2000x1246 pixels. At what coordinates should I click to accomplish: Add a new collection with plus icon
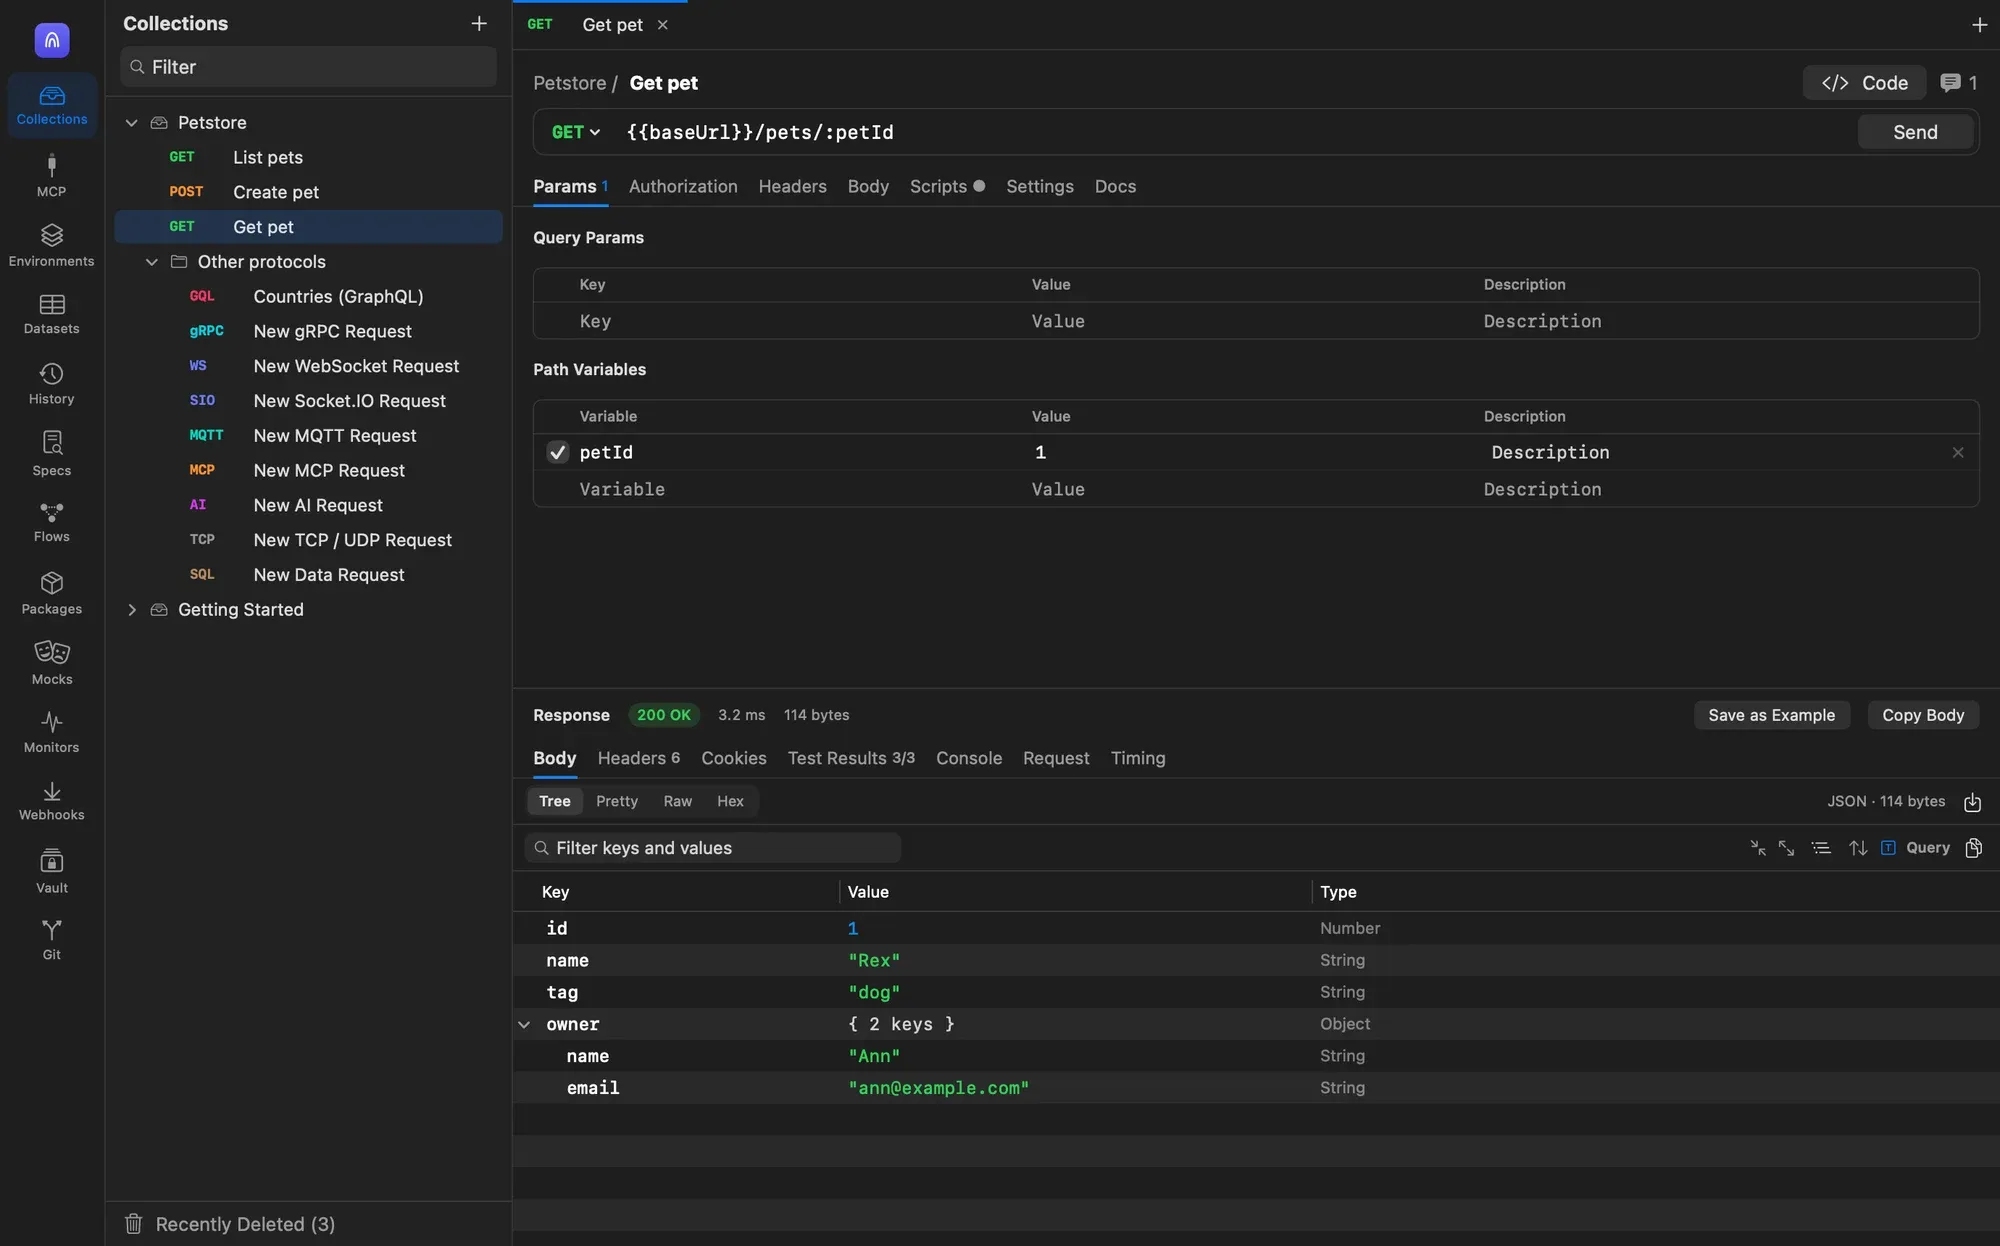point(479,23)
